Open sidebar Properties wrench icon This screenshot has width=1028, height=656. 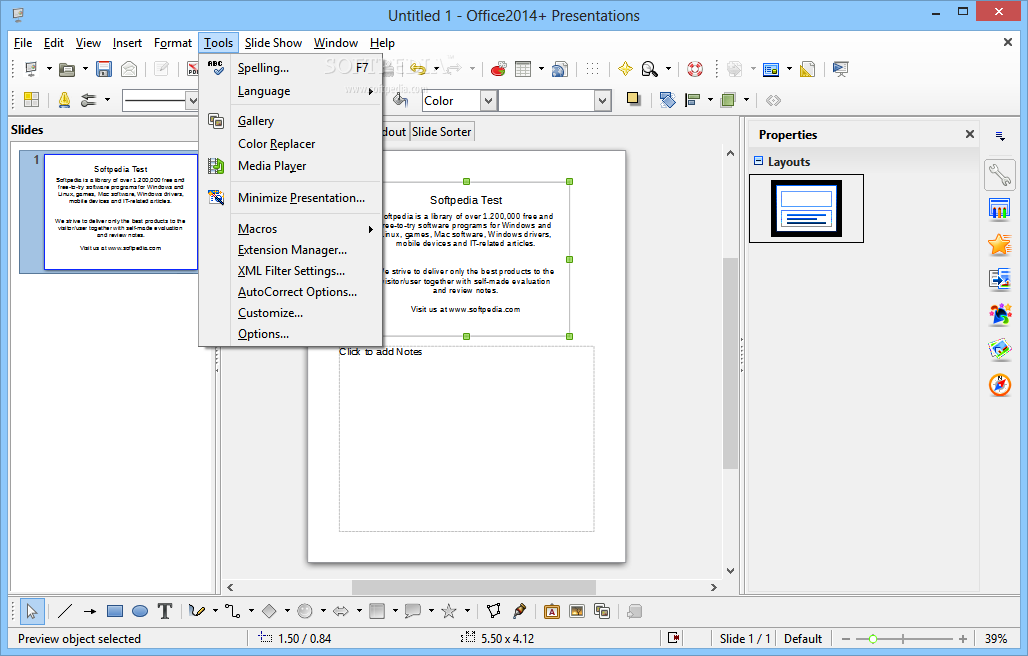point(1000,175)
